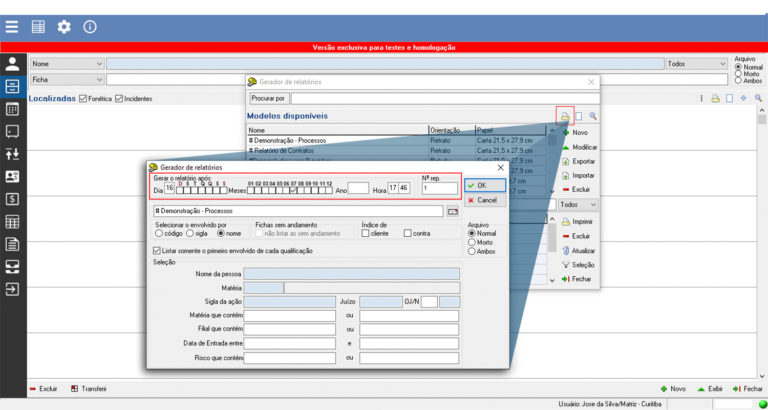The width and height of the screenshot is (768, 410).
Task: Open the calendar grid icon in the left sidebar
Action: pyautogui.click(x=12, y=110)
